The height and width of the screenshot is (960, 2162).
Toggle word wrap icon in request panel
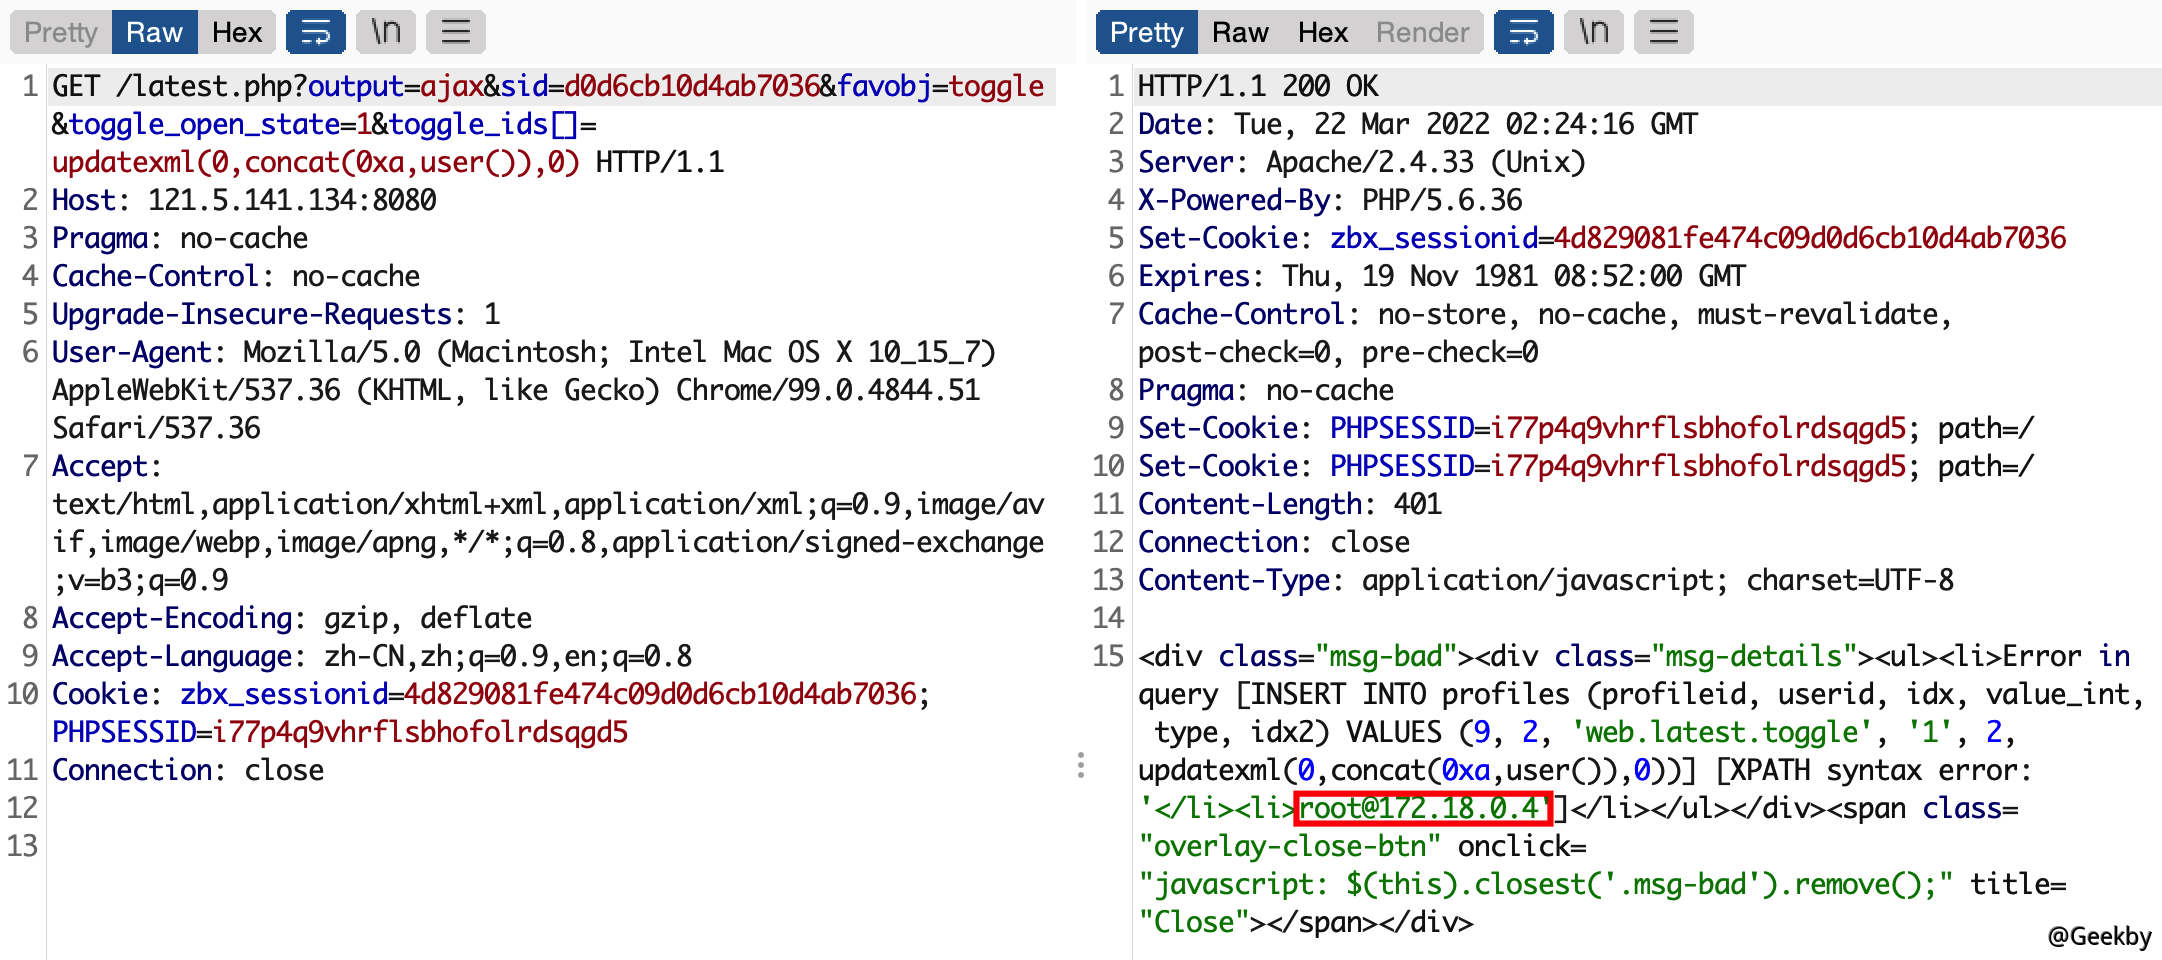(x=315, y=32)
